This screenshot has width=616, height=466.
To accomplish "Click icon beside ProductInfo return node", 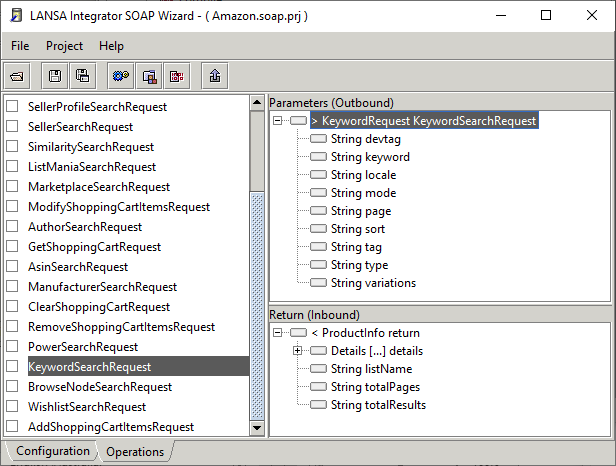I will pyautogui.click(x=299, y=333).
